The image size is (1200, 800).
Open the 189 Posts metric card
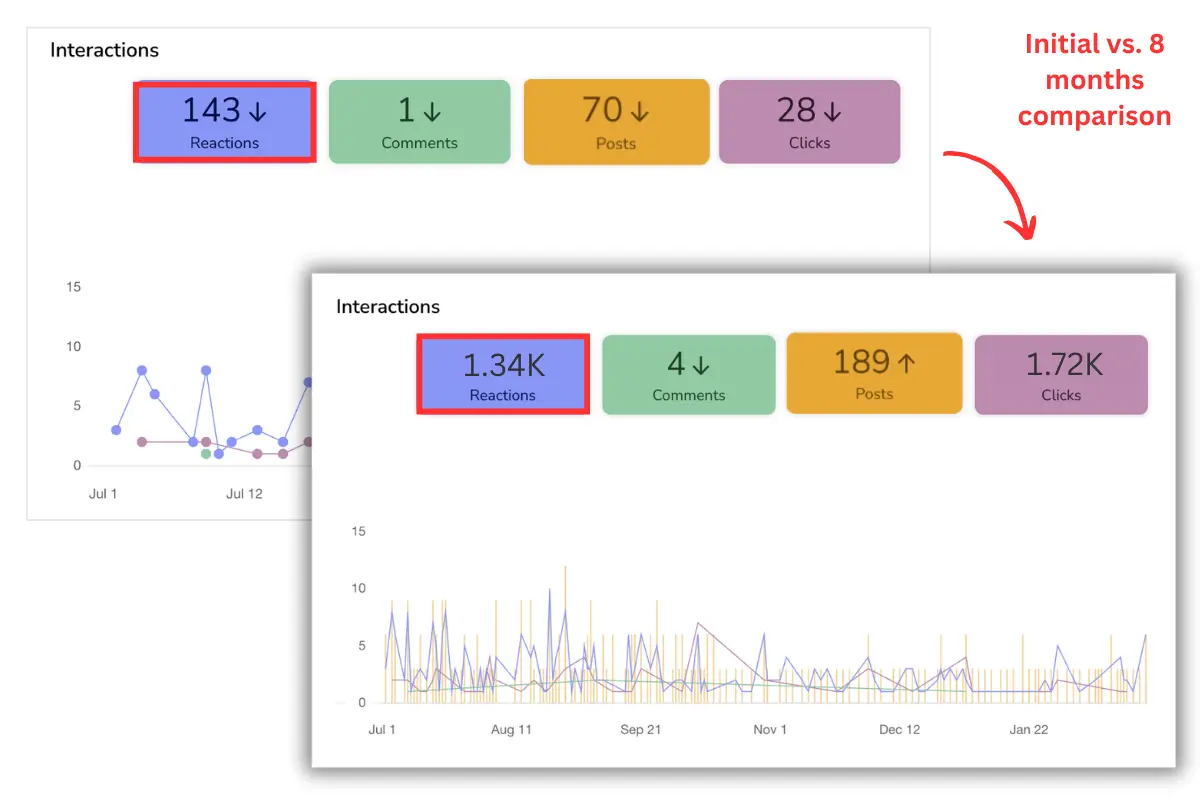(x=874, y=374)
